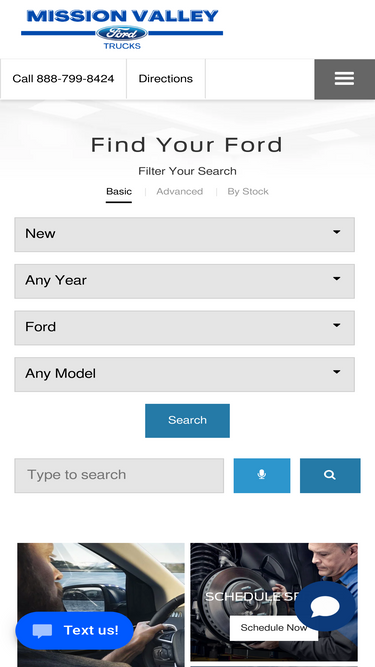Click the magnifying glass search button
Viewport: 375px width, 667px height.
[x=330, y=475]
